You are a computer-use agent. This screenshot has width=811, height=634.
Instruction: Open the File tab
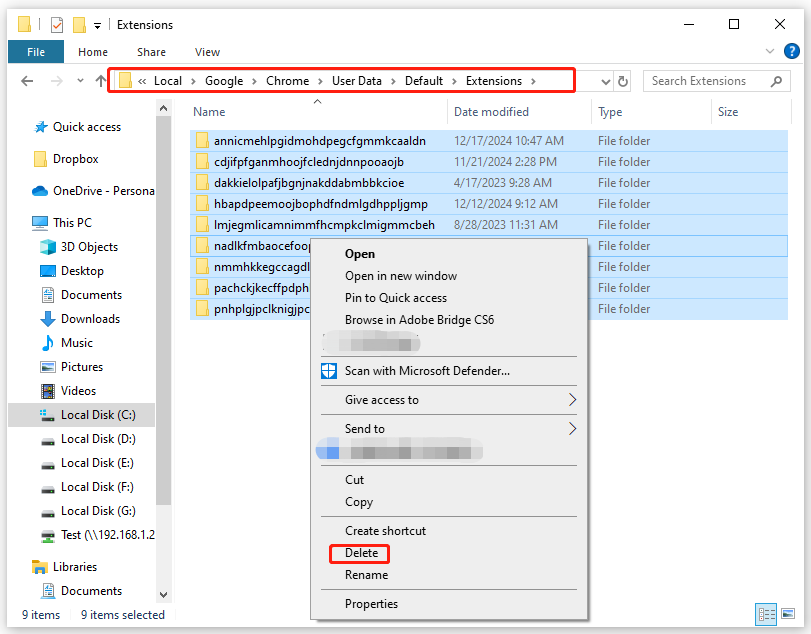36,52
